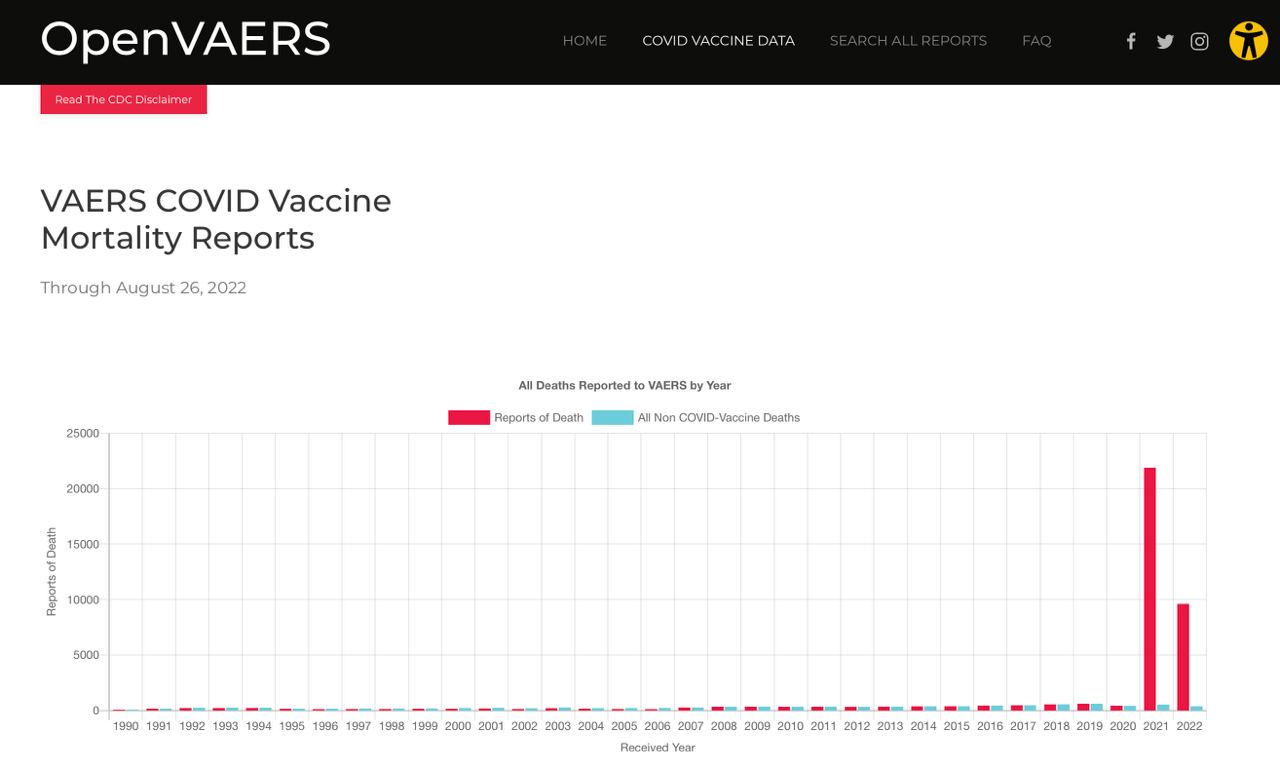Viewport: 1280px width, 771px height.
Task: Open the yellow accessibility options icon
Action: 1248,41
